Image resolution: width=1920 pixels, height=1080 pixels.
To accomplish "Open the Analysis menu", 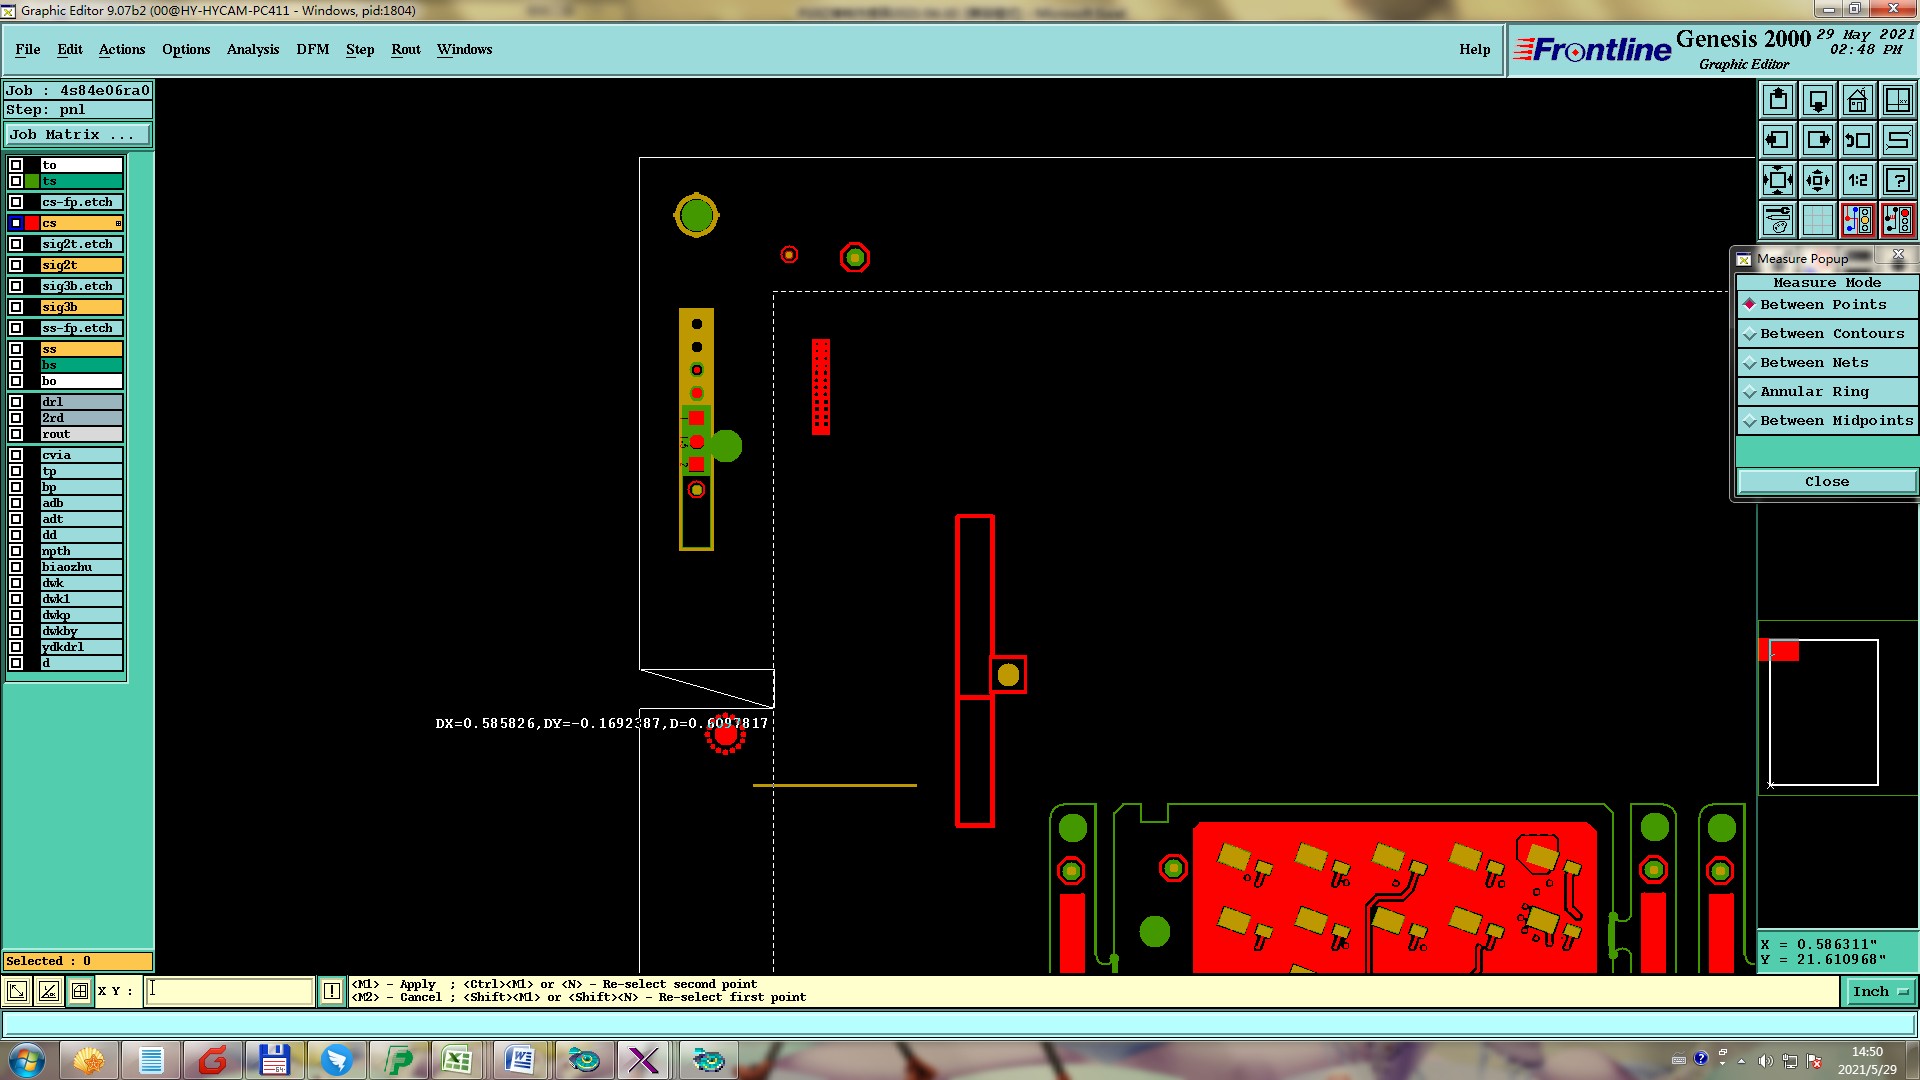I will (253, 49).
